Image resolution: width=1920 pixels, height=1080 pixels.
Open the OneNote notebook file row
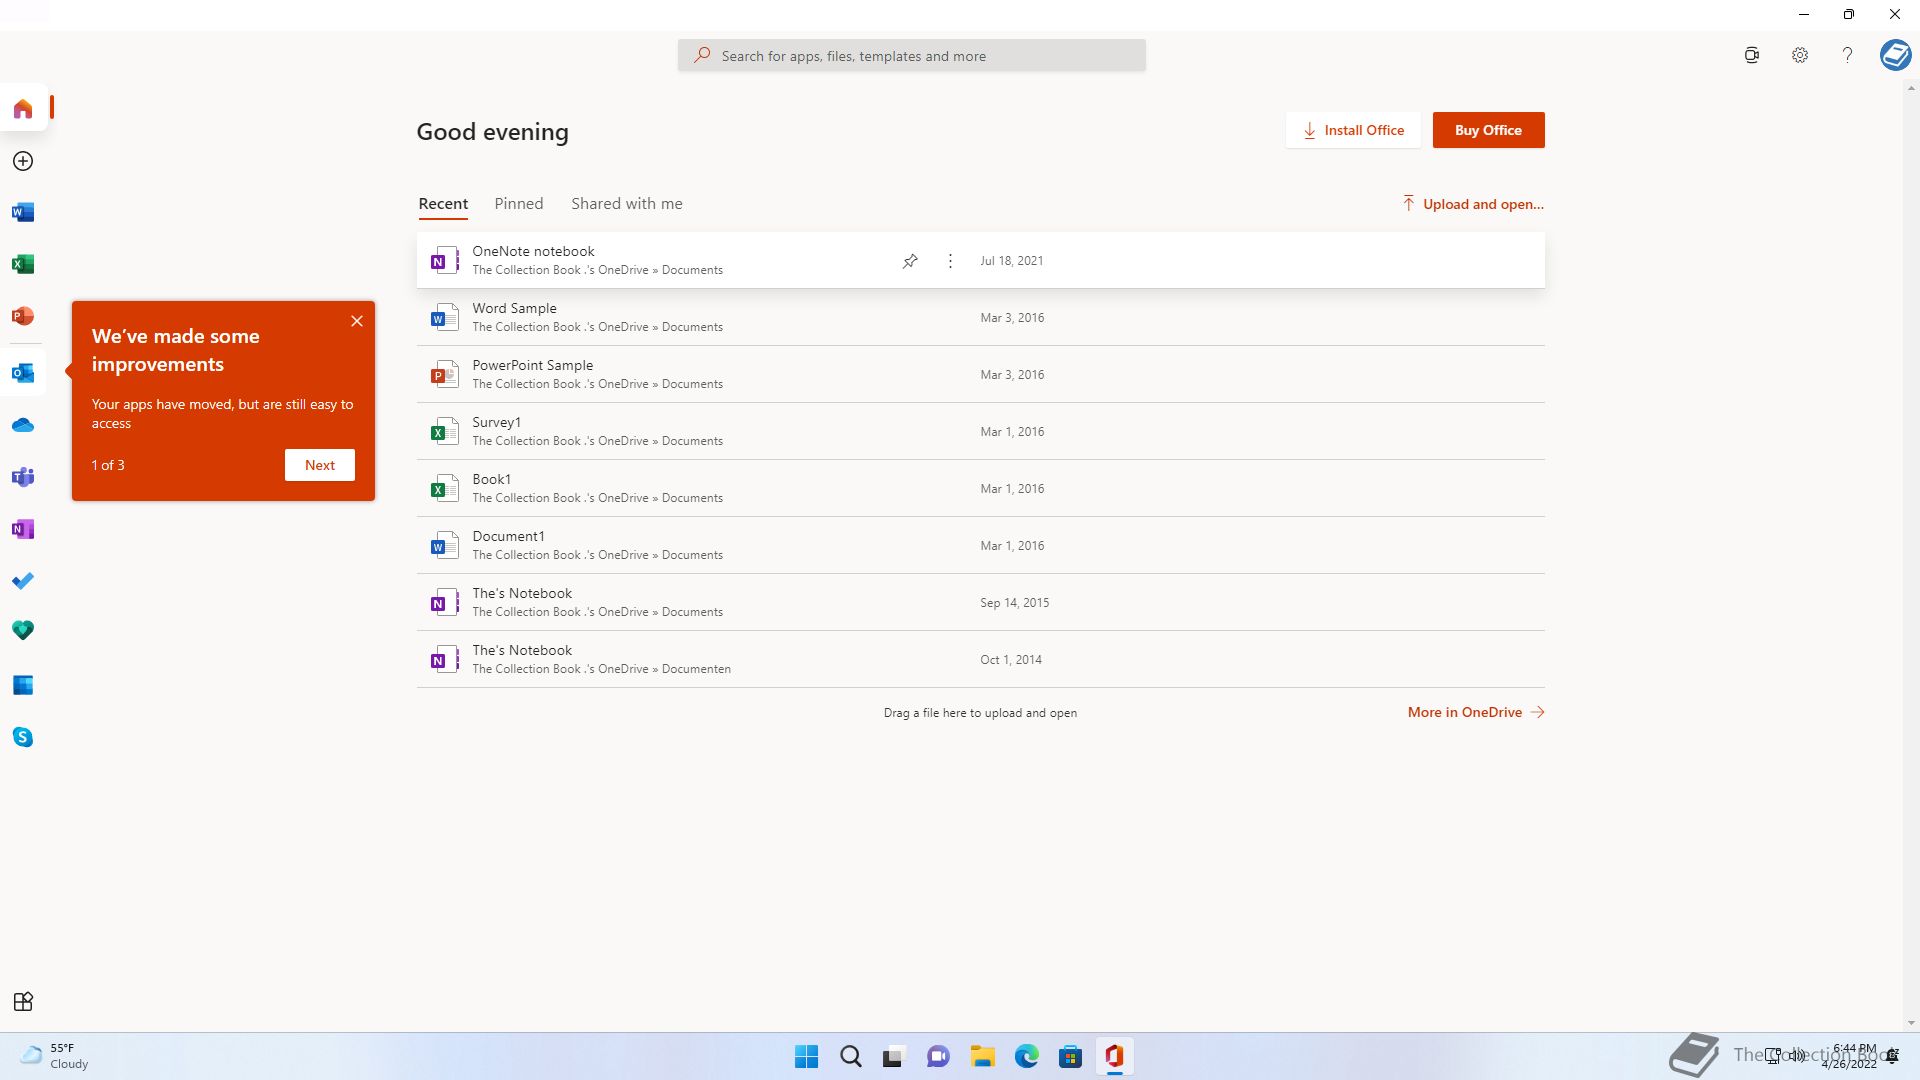tap(980, 261)
